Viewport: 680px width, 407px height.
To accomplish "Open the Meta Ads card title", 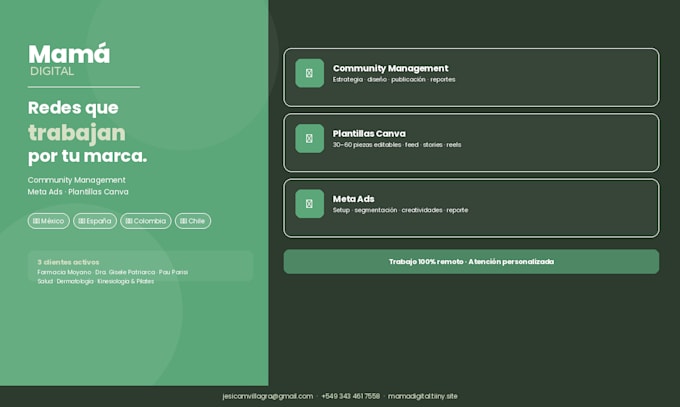I will [x=353, y=199].
